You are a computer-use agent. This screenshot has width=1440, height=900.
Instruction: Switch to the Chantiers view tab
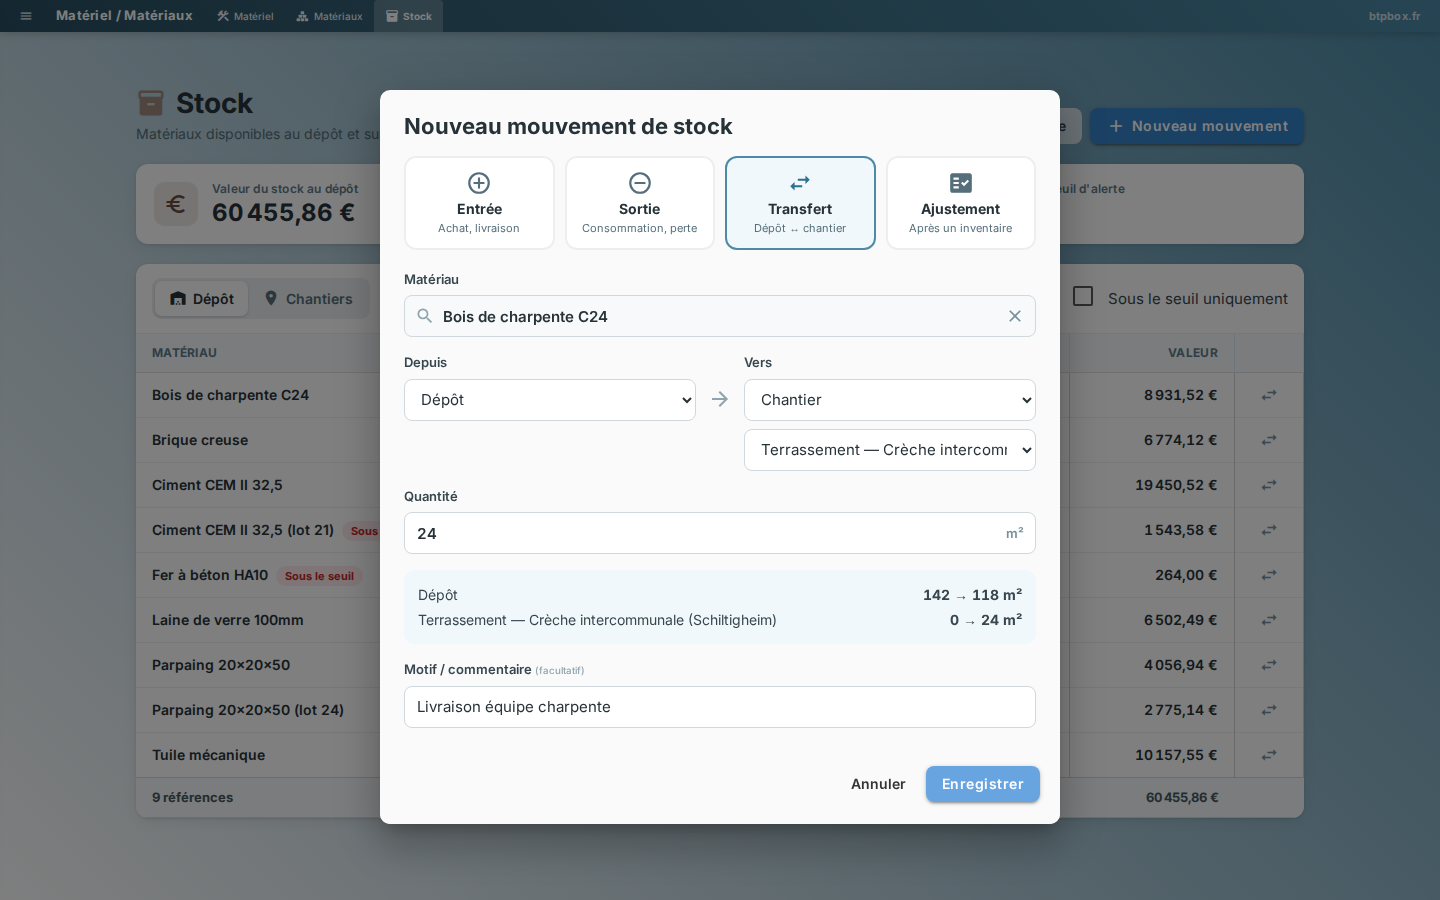point(309,299)
